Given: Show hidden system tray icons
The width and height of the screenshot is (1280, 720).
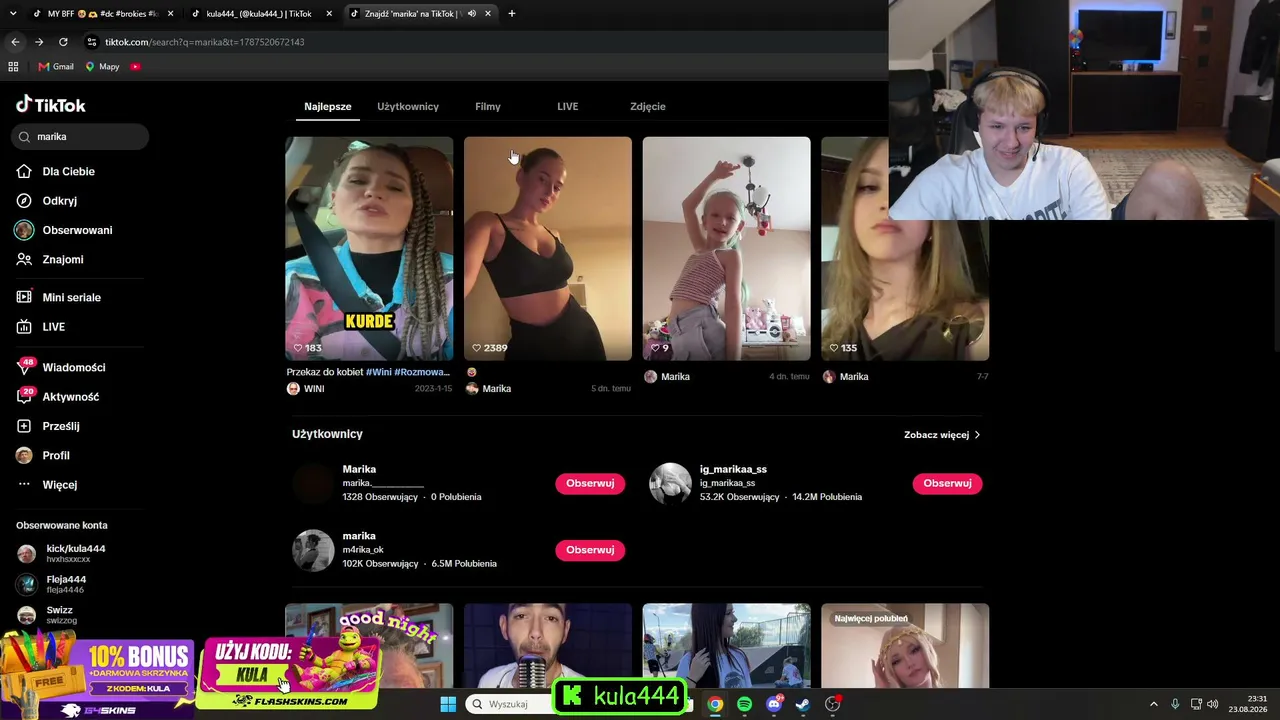Looking at the screenshot, I should pos(1153,704).
